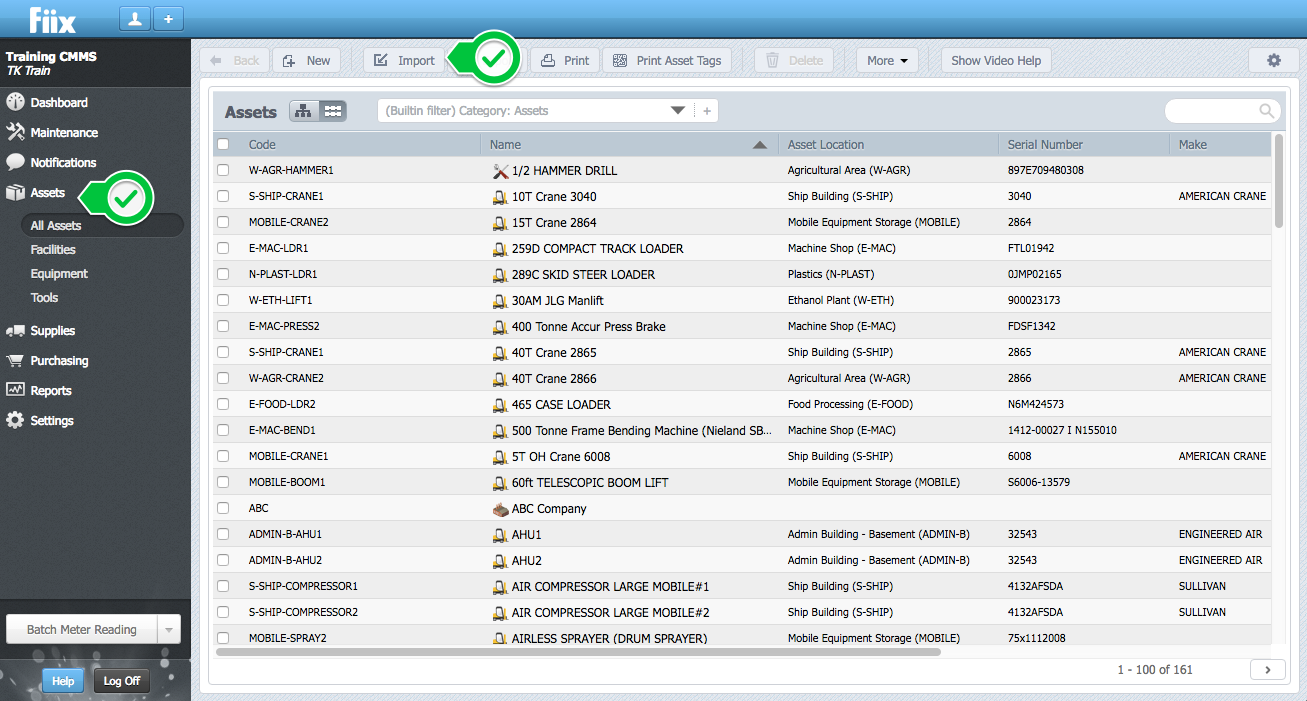Click Show Video Help
Image resolution: width=1307 pixels, height=701 pixels.
(x=996, y=60)
